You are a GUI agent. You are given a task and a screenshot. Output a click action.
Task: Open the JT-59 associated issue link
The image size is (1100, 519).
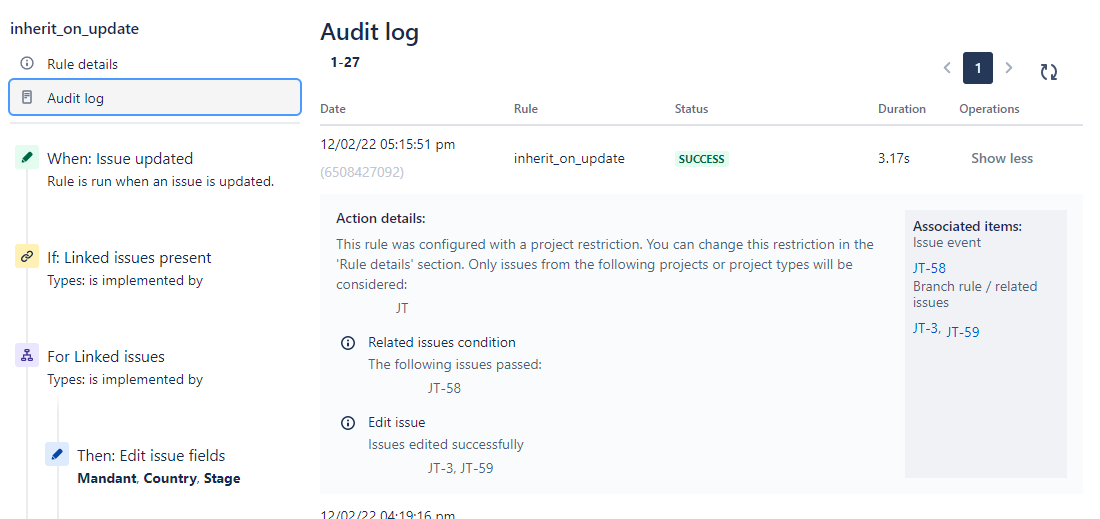coord(963,332)
